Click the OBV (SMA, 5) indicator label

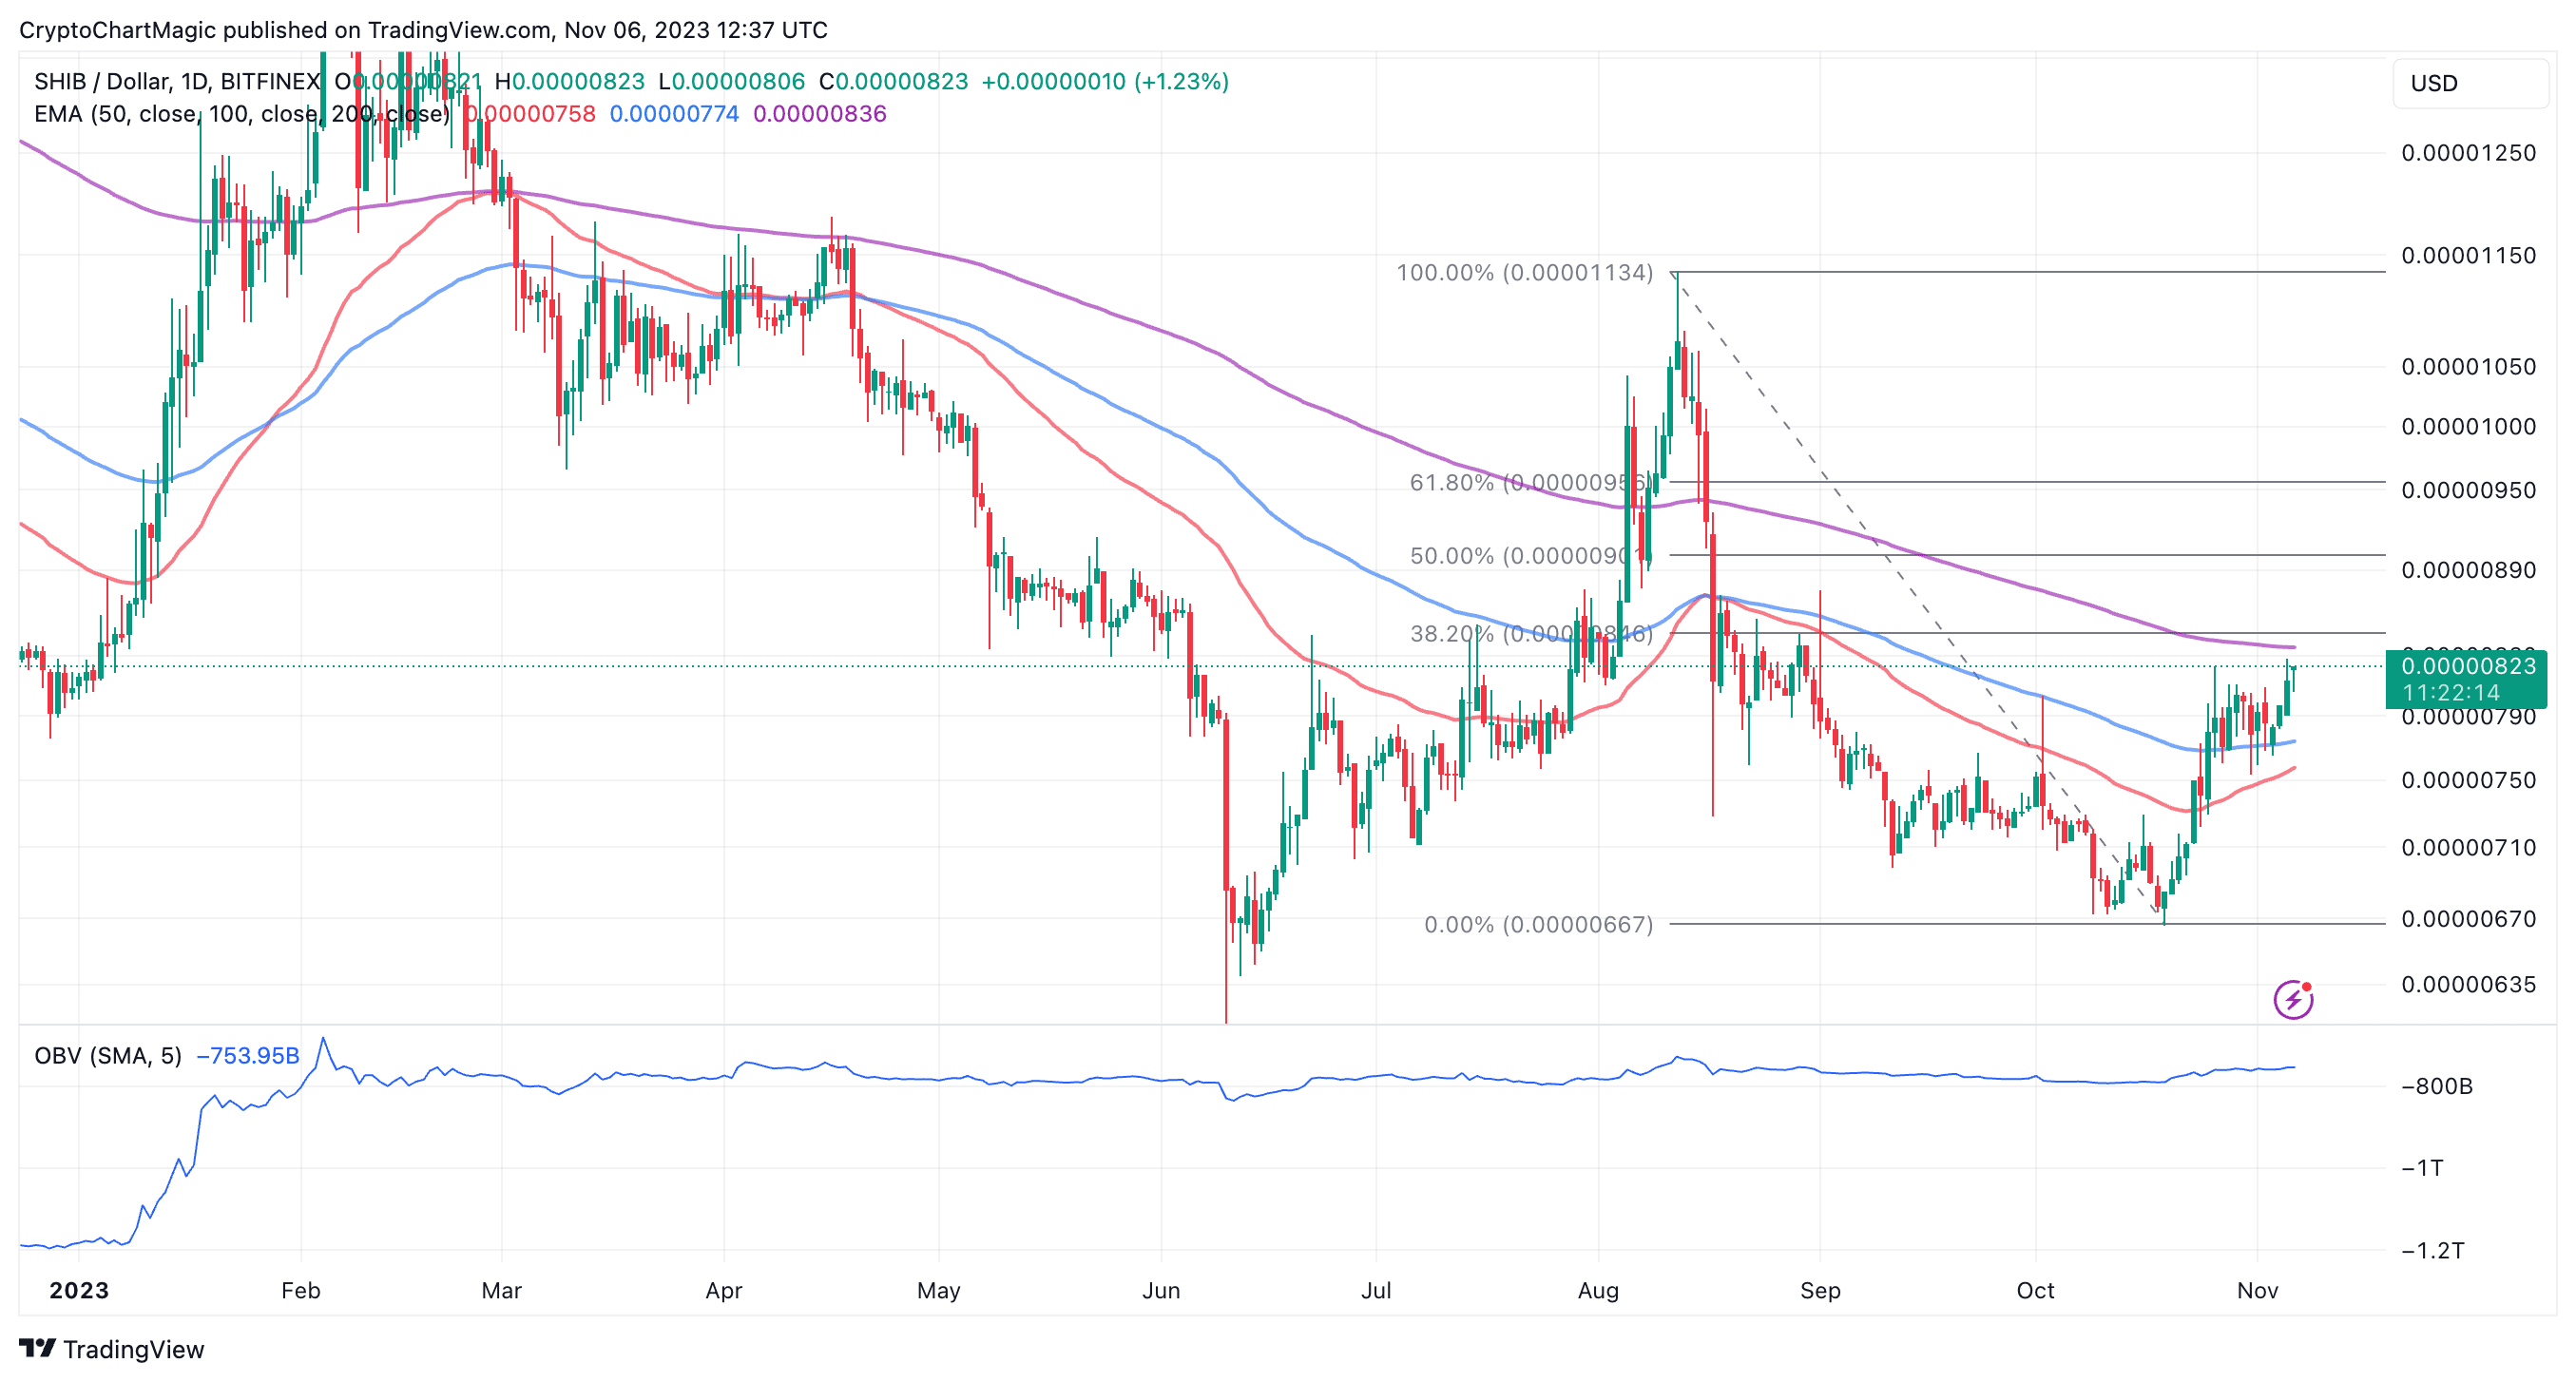tap(108, 1055)
